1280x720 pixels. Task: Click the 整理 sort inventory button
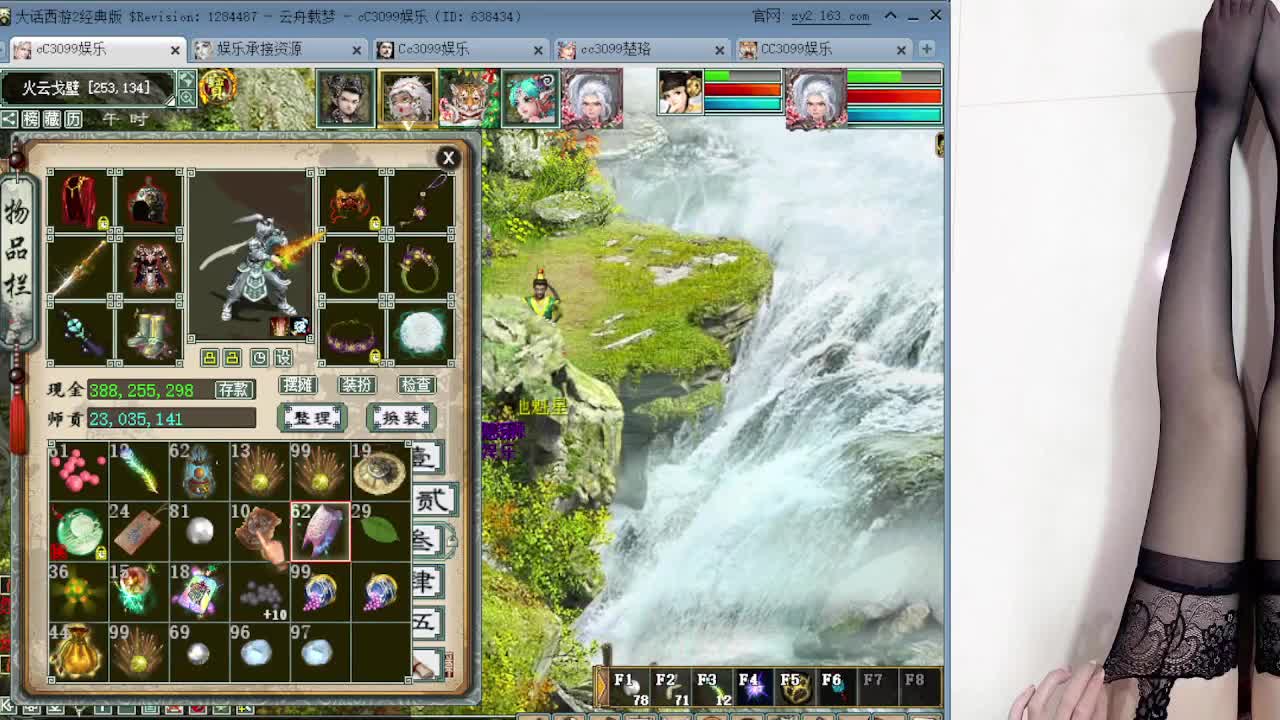coord(312,417)
